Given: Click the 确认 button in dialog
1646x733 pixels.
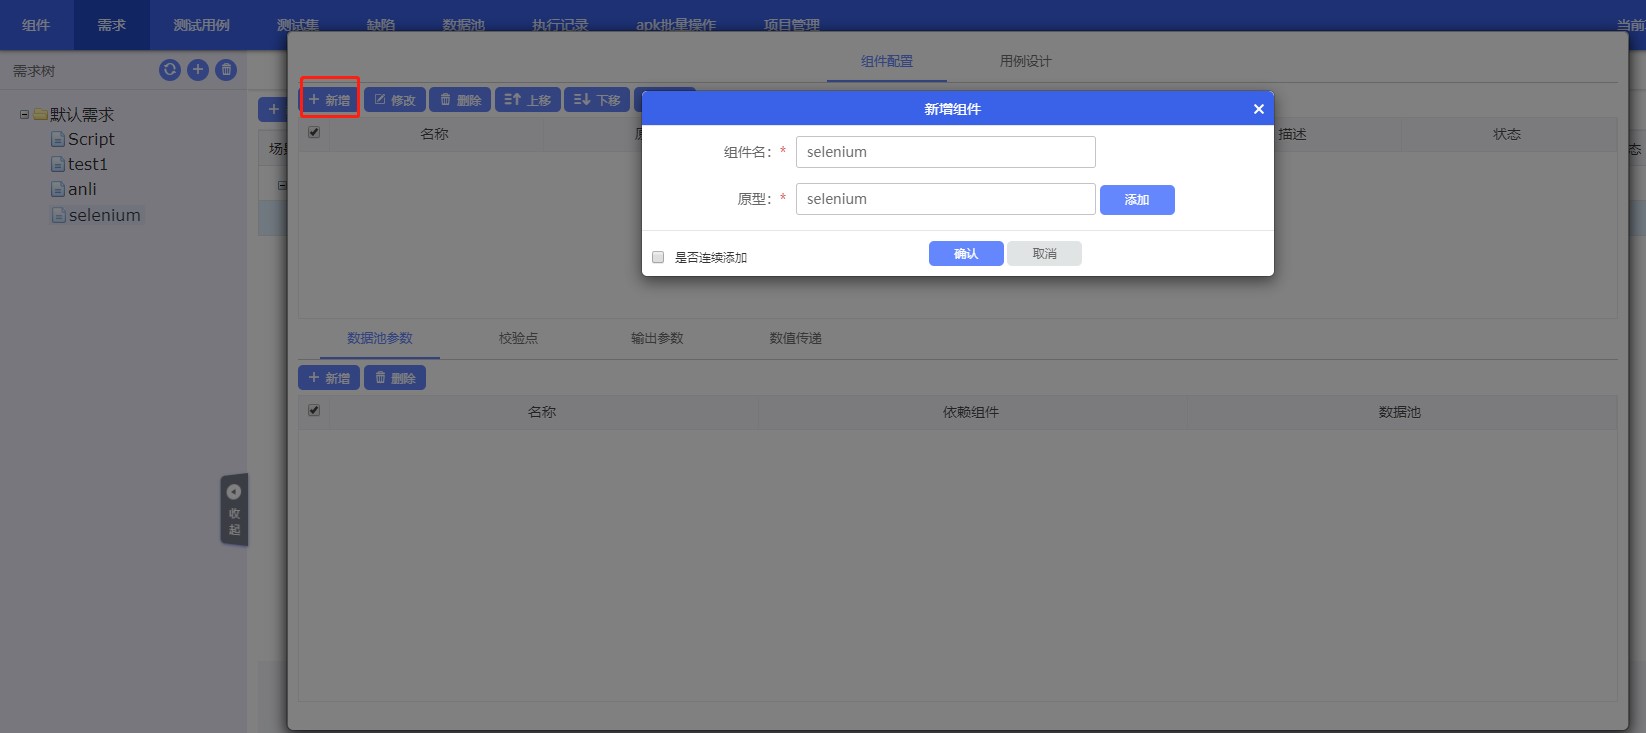Looking at the screenshot, I should point(965,254).
